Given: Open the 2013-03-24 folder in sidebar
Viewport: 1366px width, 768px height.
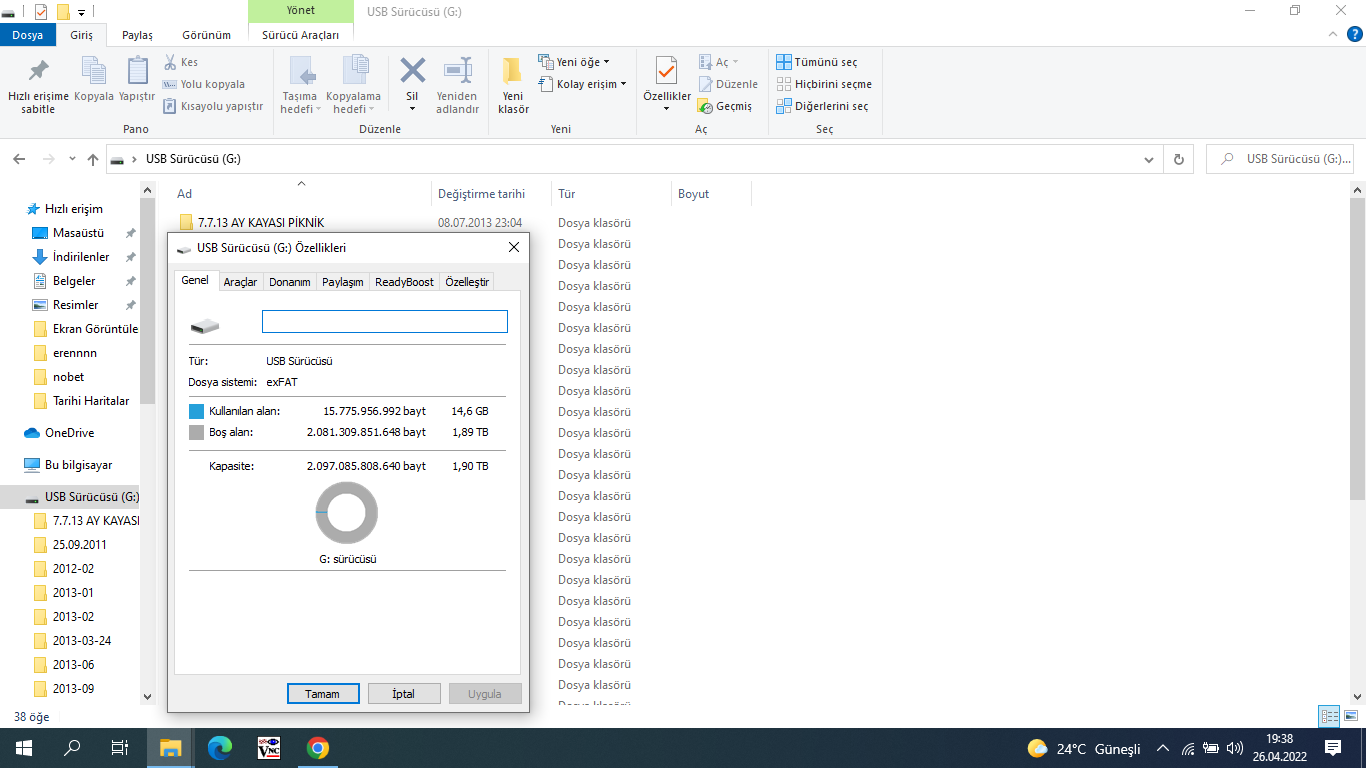Looking at the screenshot, I should coord(82,641).
